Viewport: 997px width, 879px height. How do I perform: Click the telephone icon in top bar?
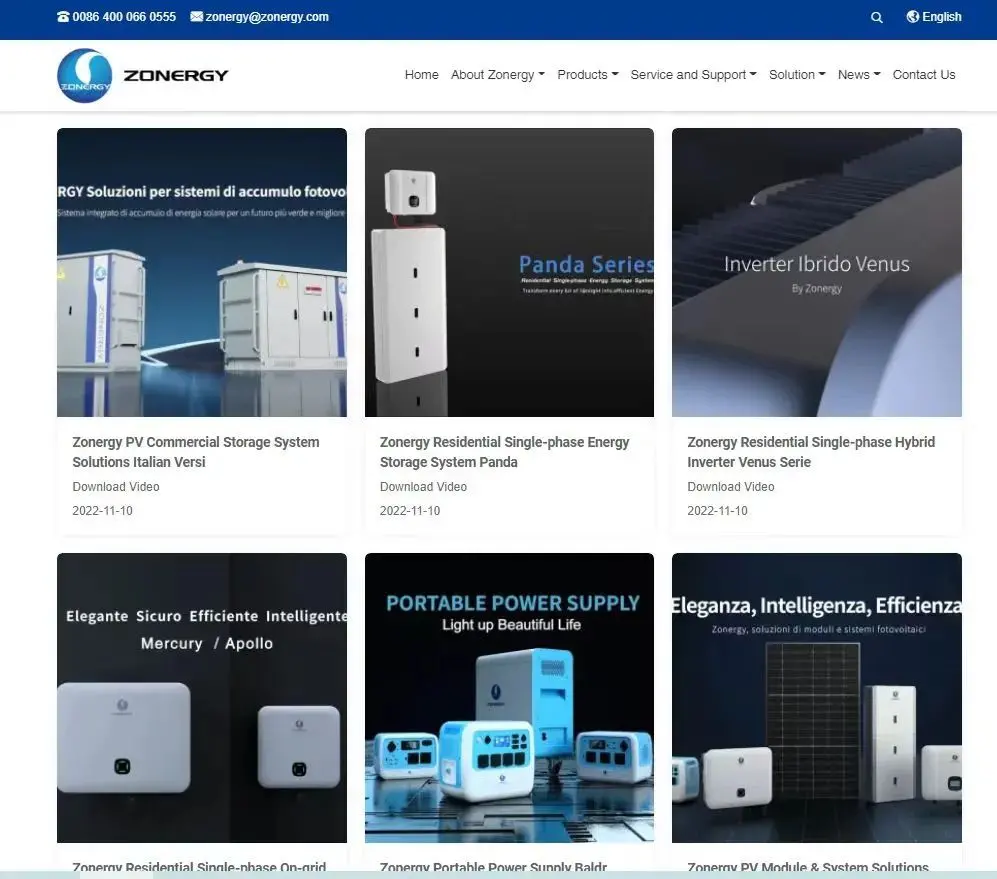63,17
